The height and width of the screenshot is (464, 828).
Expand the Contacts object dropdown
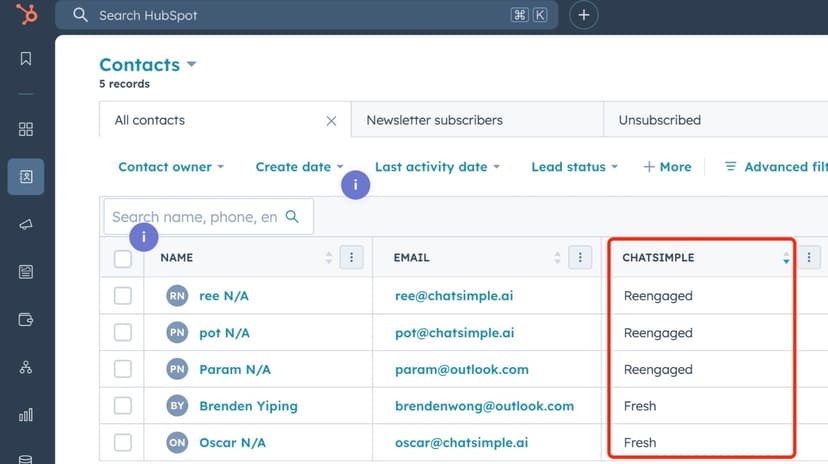148,64
